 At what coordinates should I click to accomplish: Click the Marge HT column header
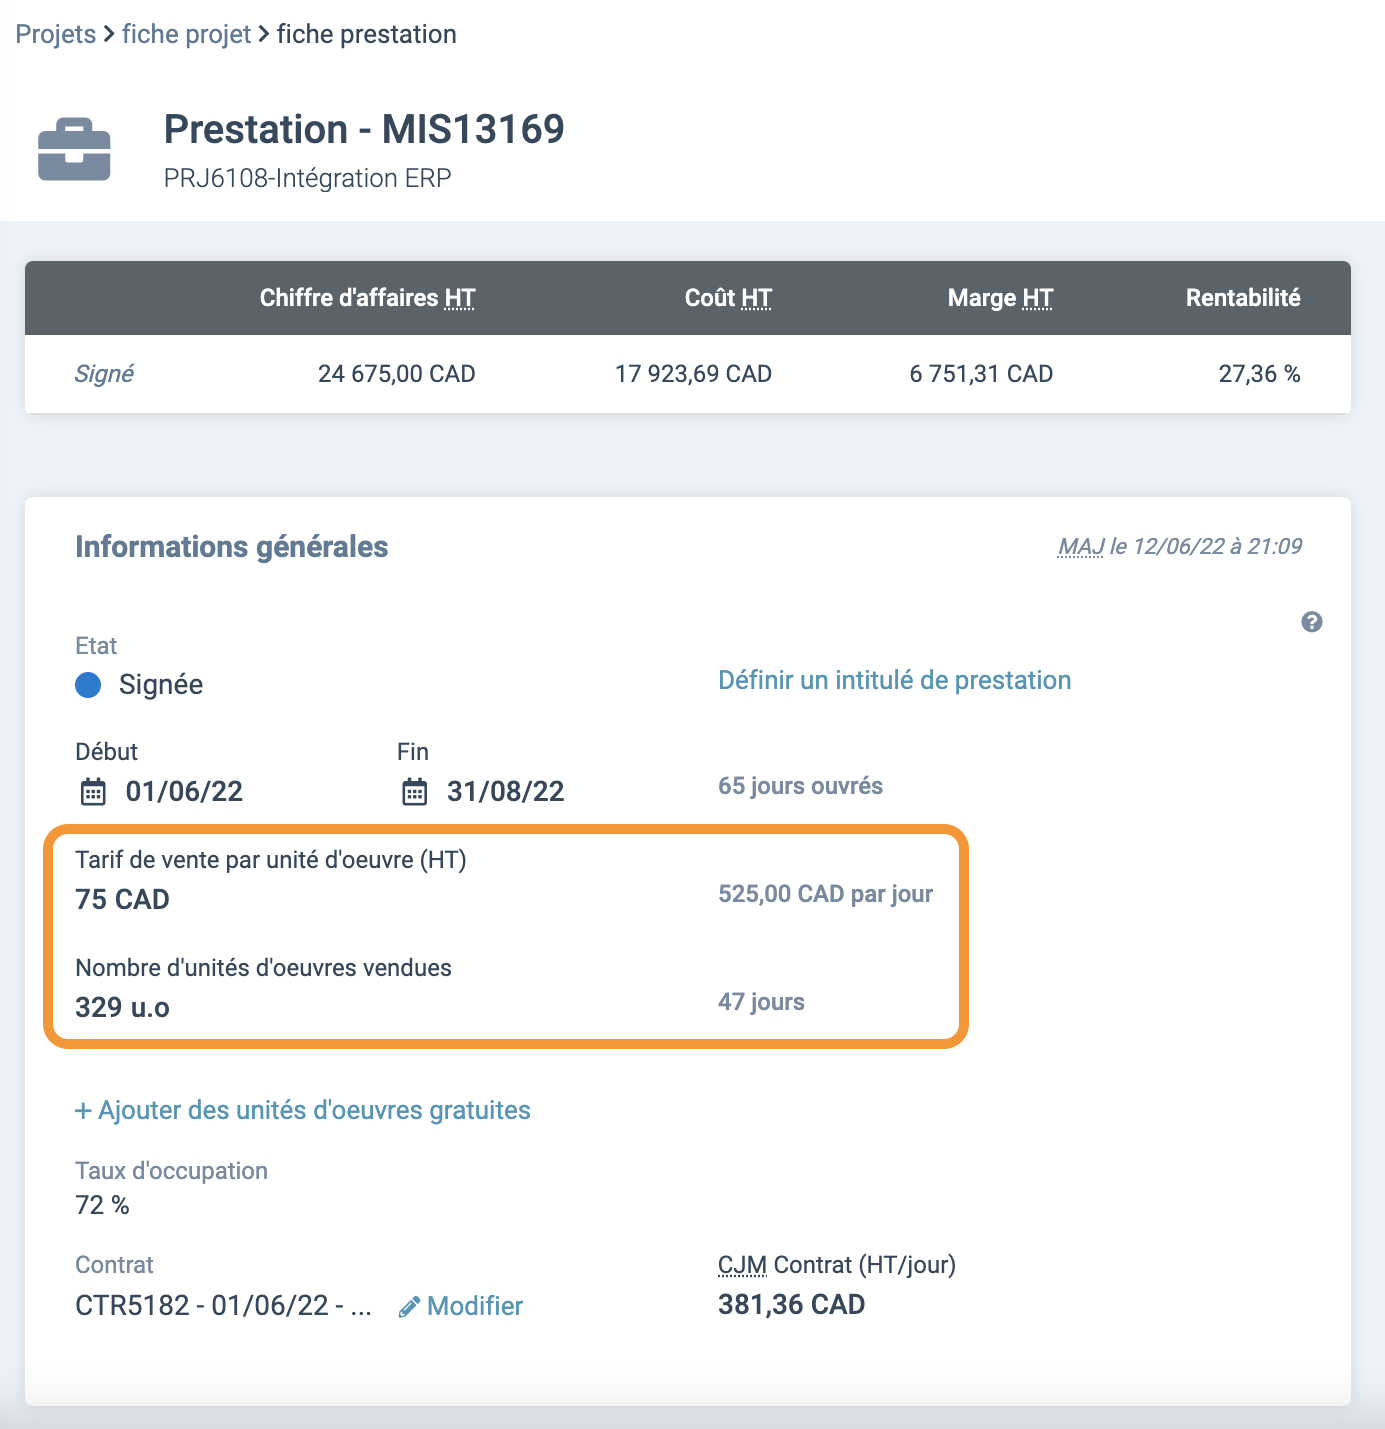[x=1000, y=298]
